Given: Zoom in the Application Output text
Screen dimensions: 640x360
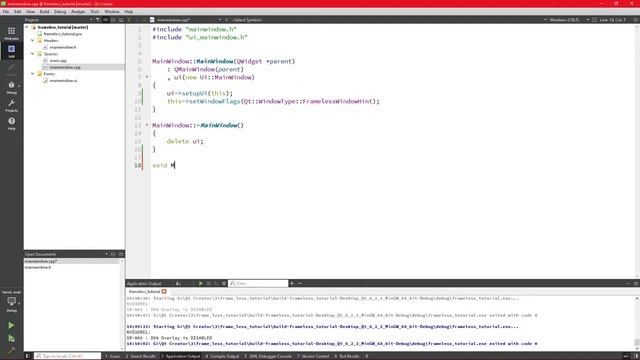Looking at the screenshot, I should tap(292, 283).
